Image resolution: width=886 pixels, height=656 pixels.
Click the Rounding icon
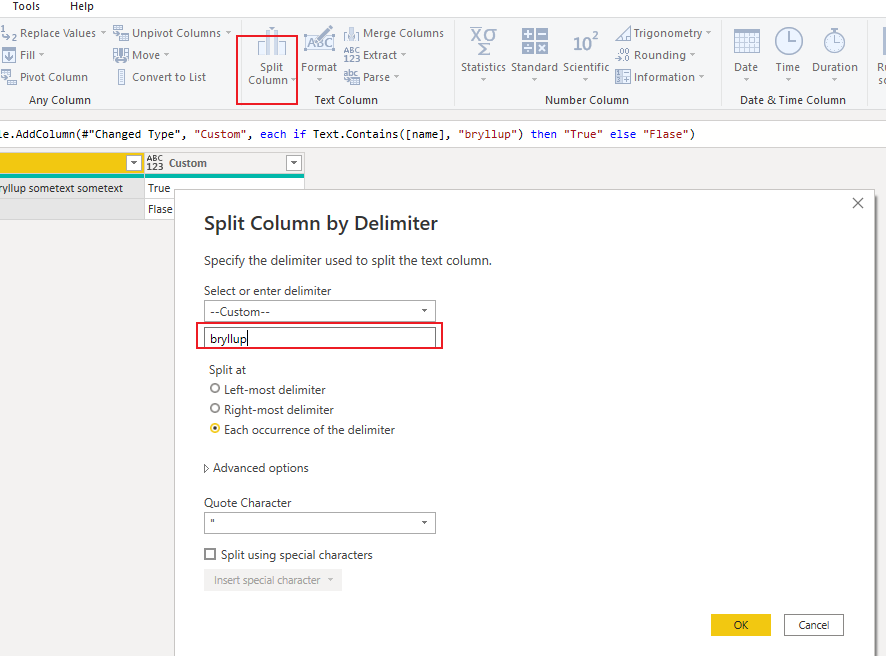tap(623, 55)
